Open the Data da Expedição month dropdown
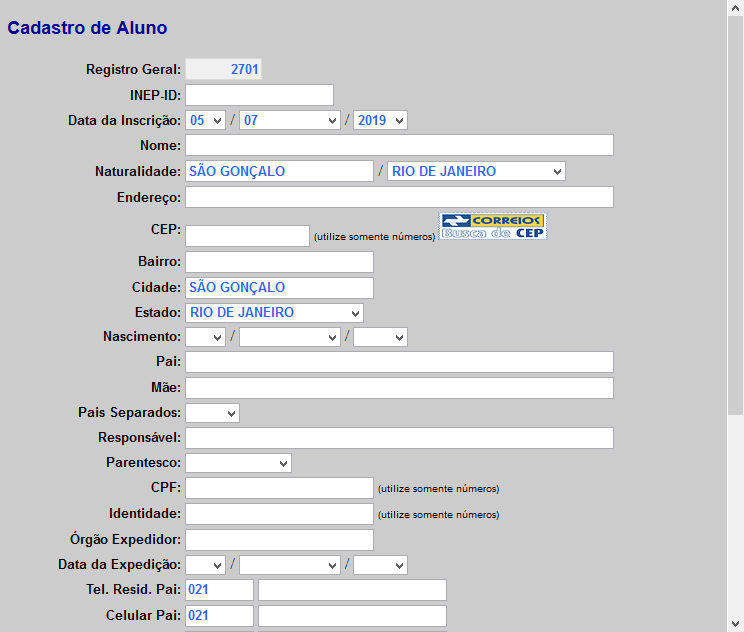The image size is (744, 632). coord(290,565)
